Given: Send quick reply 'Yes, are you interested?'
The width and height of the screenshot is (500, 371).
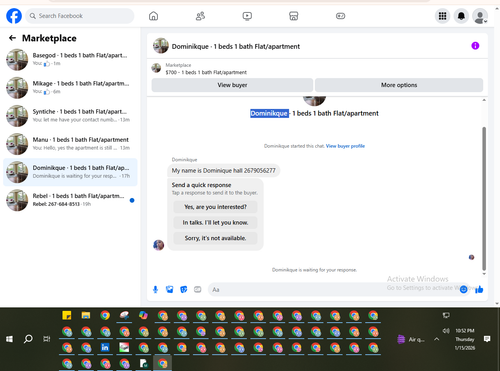Looking at the screenshot, I should click(x=215, y=207).
